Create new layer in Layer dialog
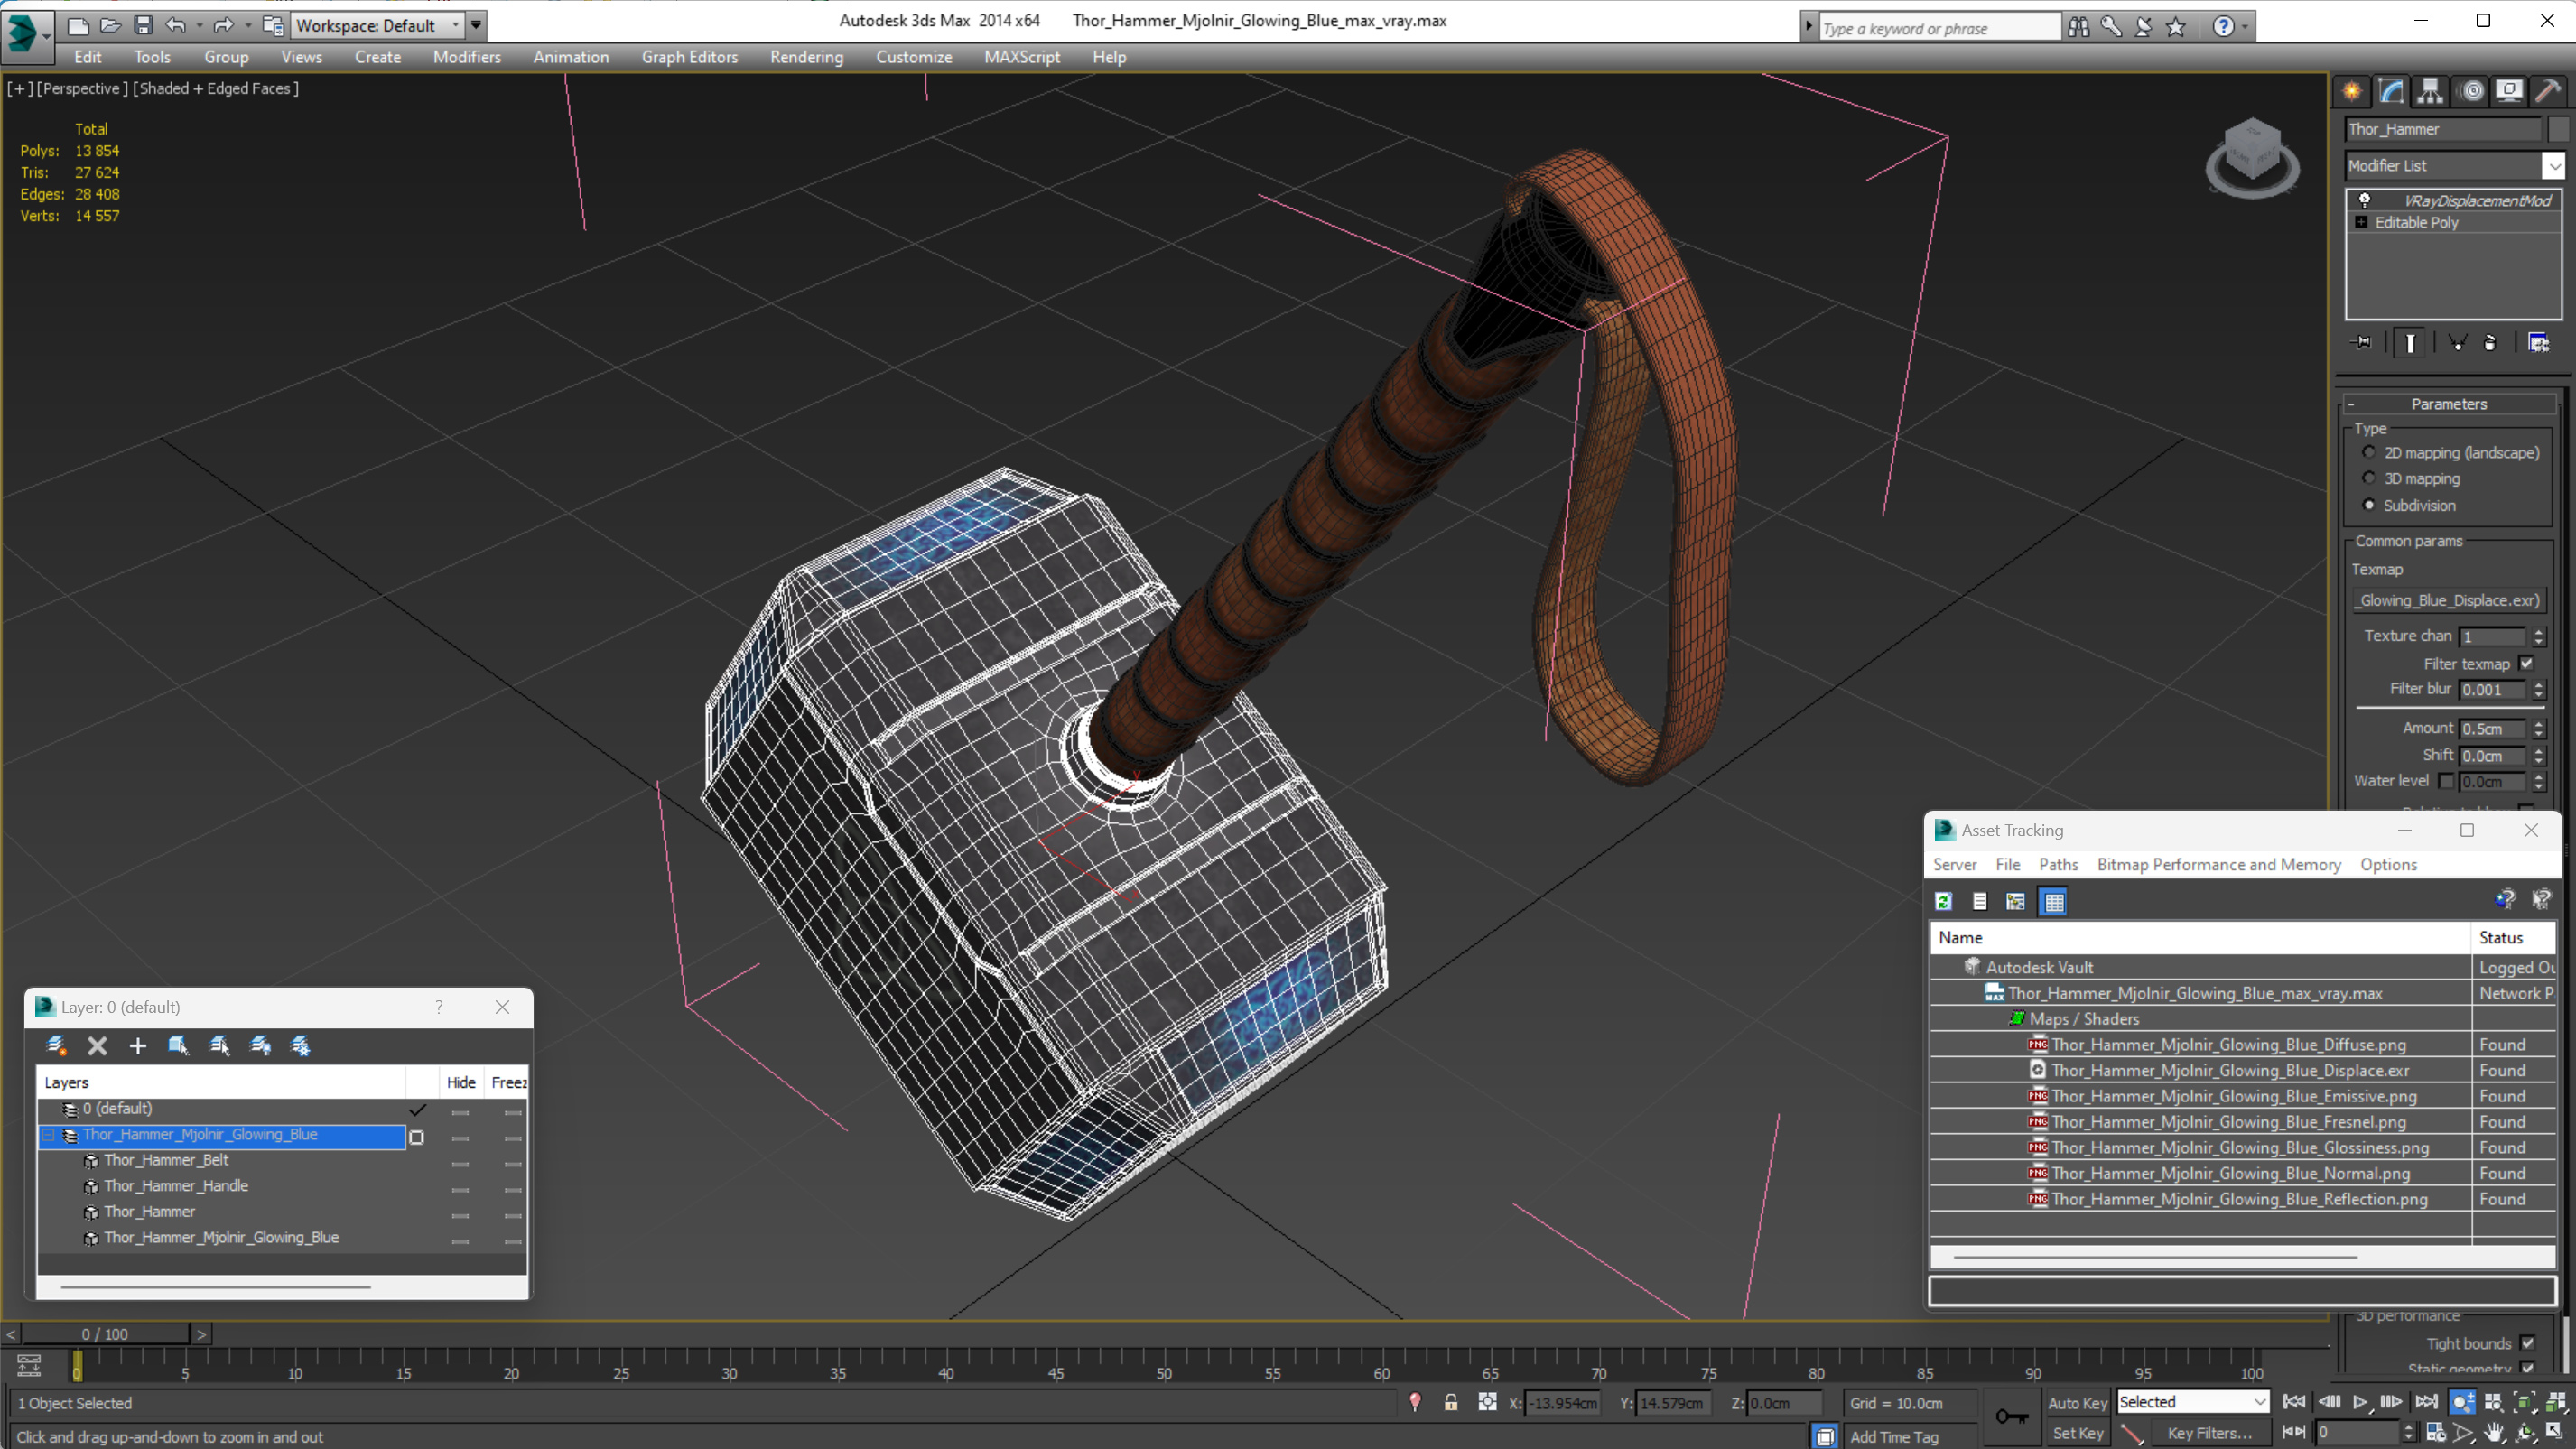 click(x=56, y=1045)
